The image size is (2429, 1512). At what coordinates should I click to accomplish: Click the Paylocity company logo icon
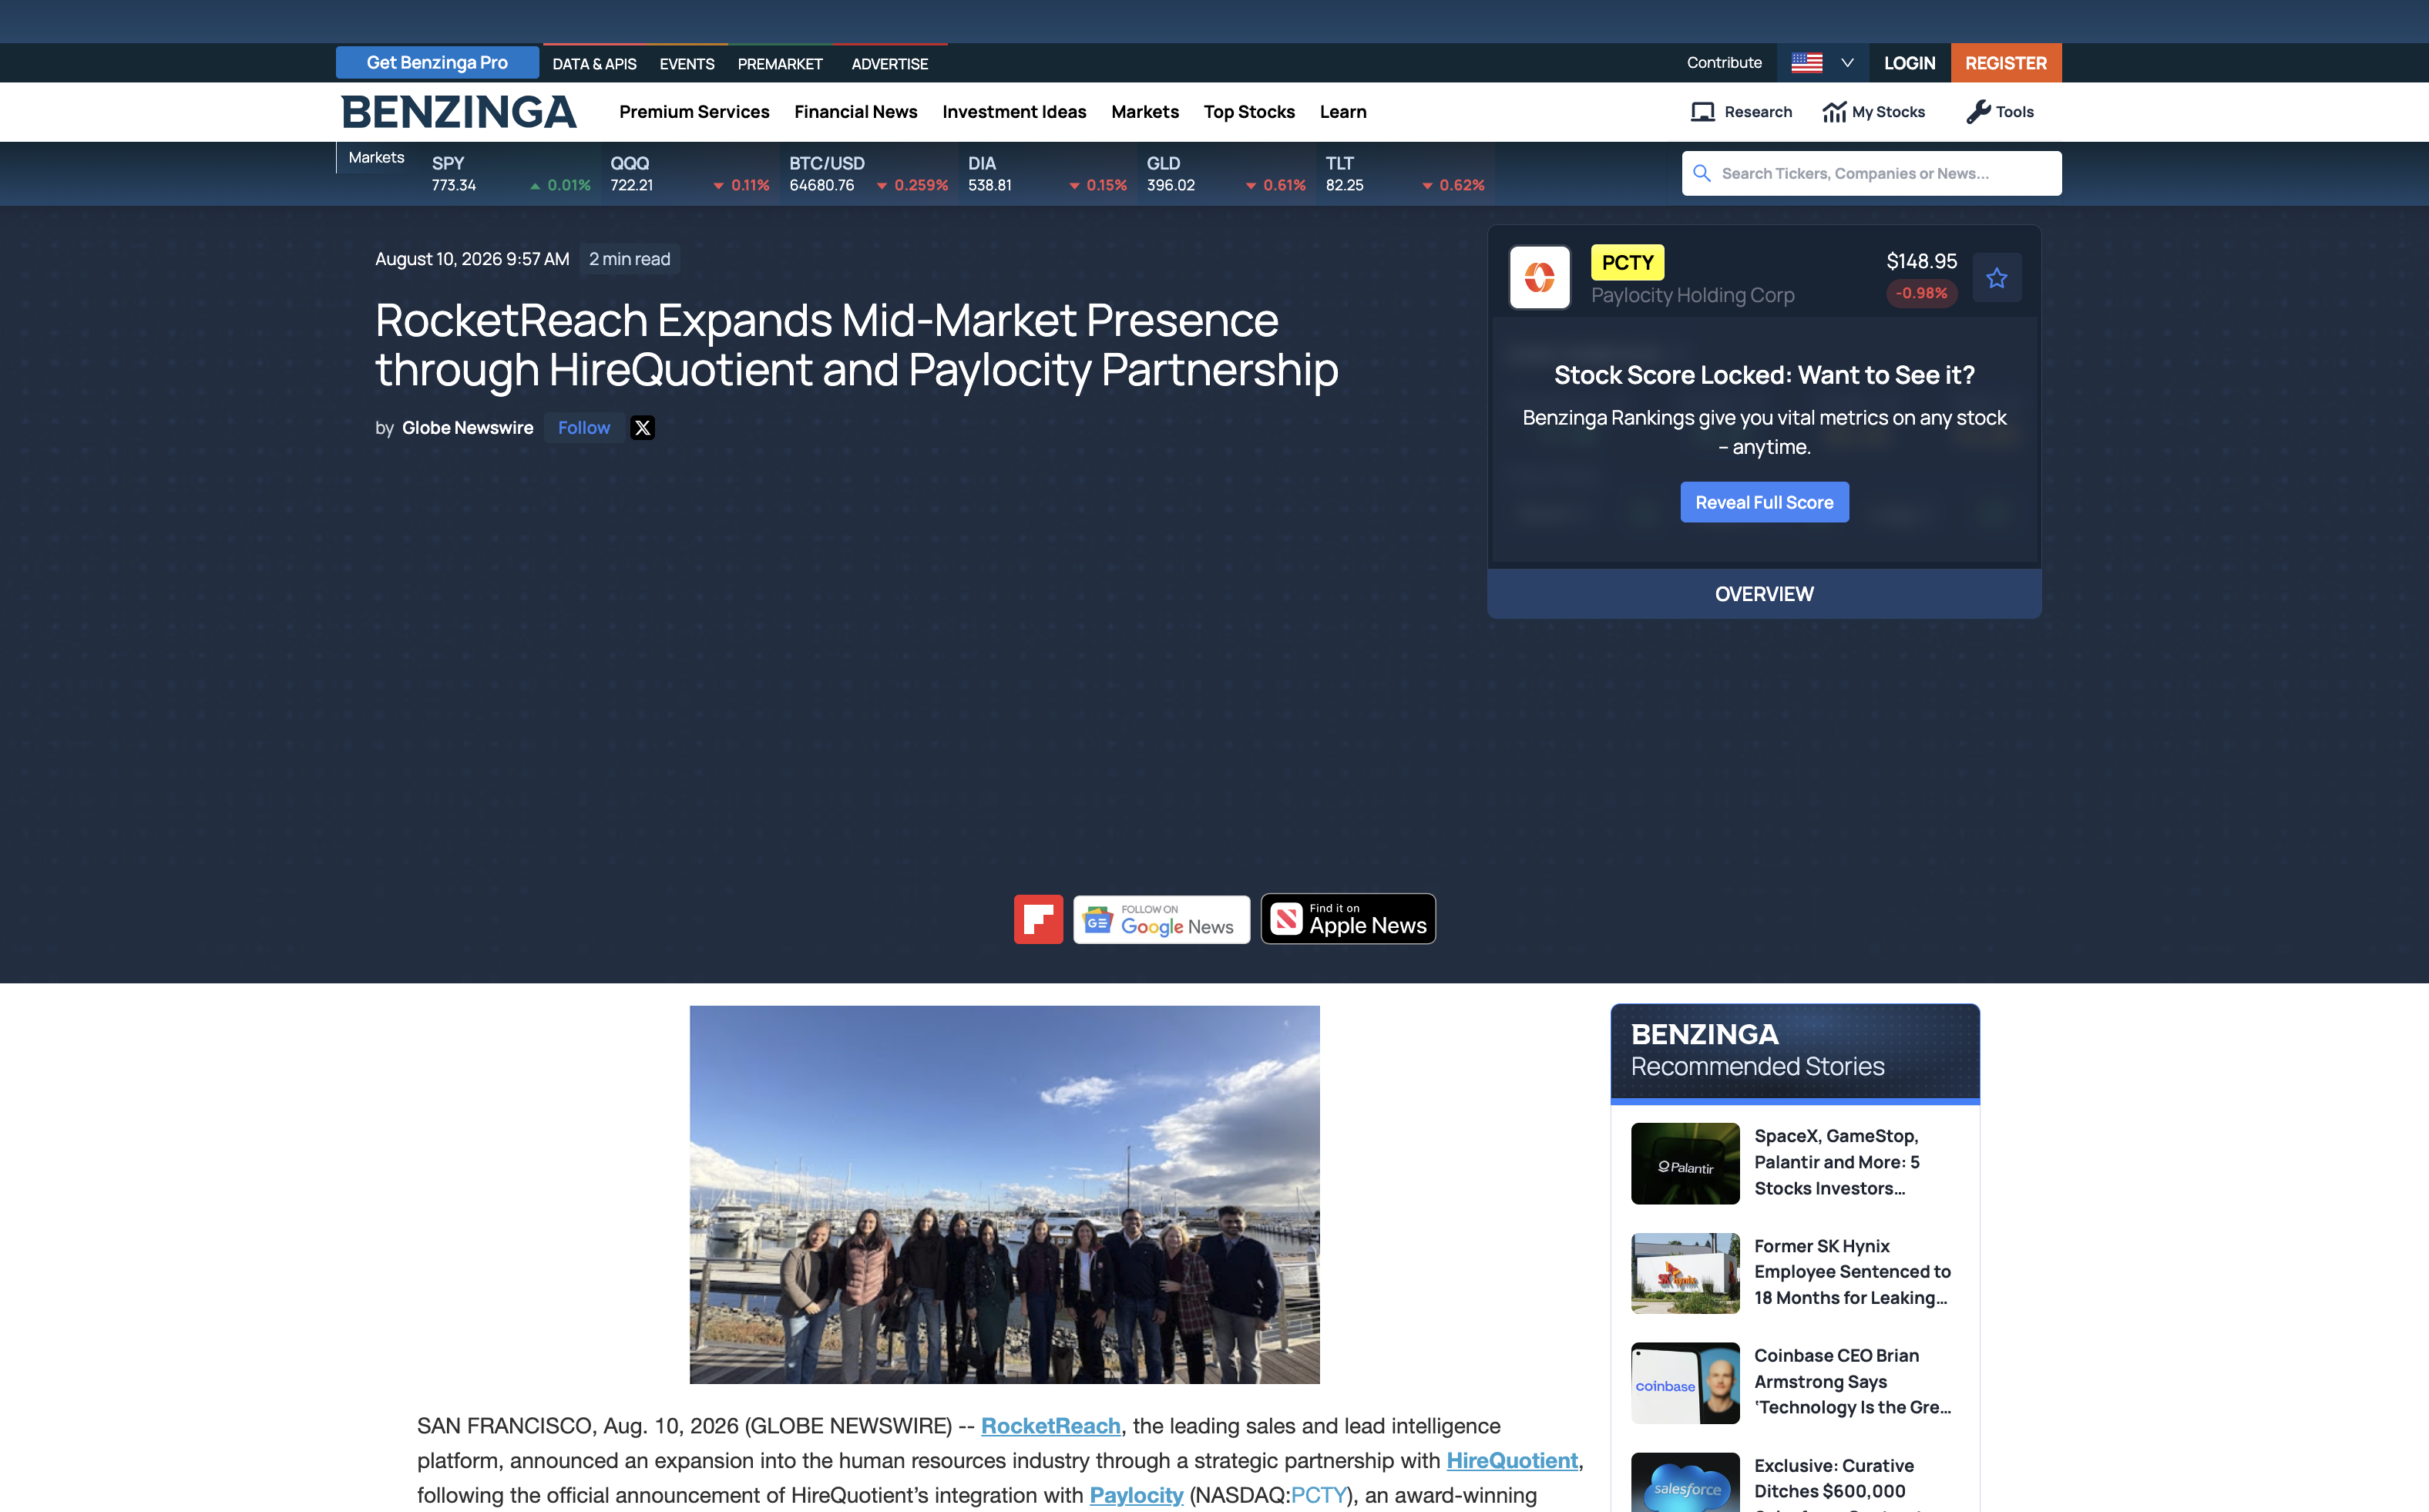tap(1539, 278)
